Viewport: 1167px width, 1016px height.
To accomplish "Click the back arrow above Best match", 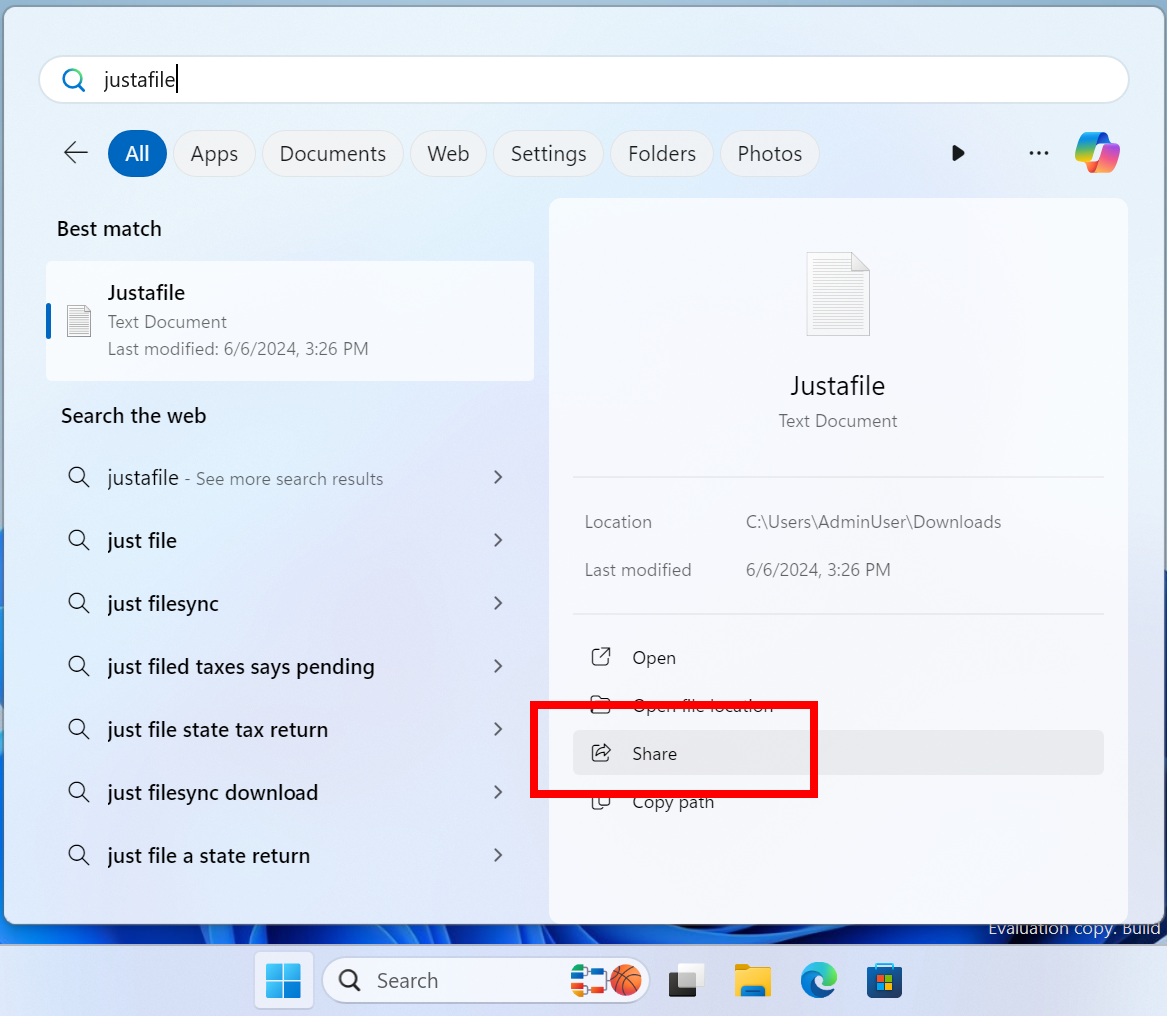I will click(x=75, y=152).
